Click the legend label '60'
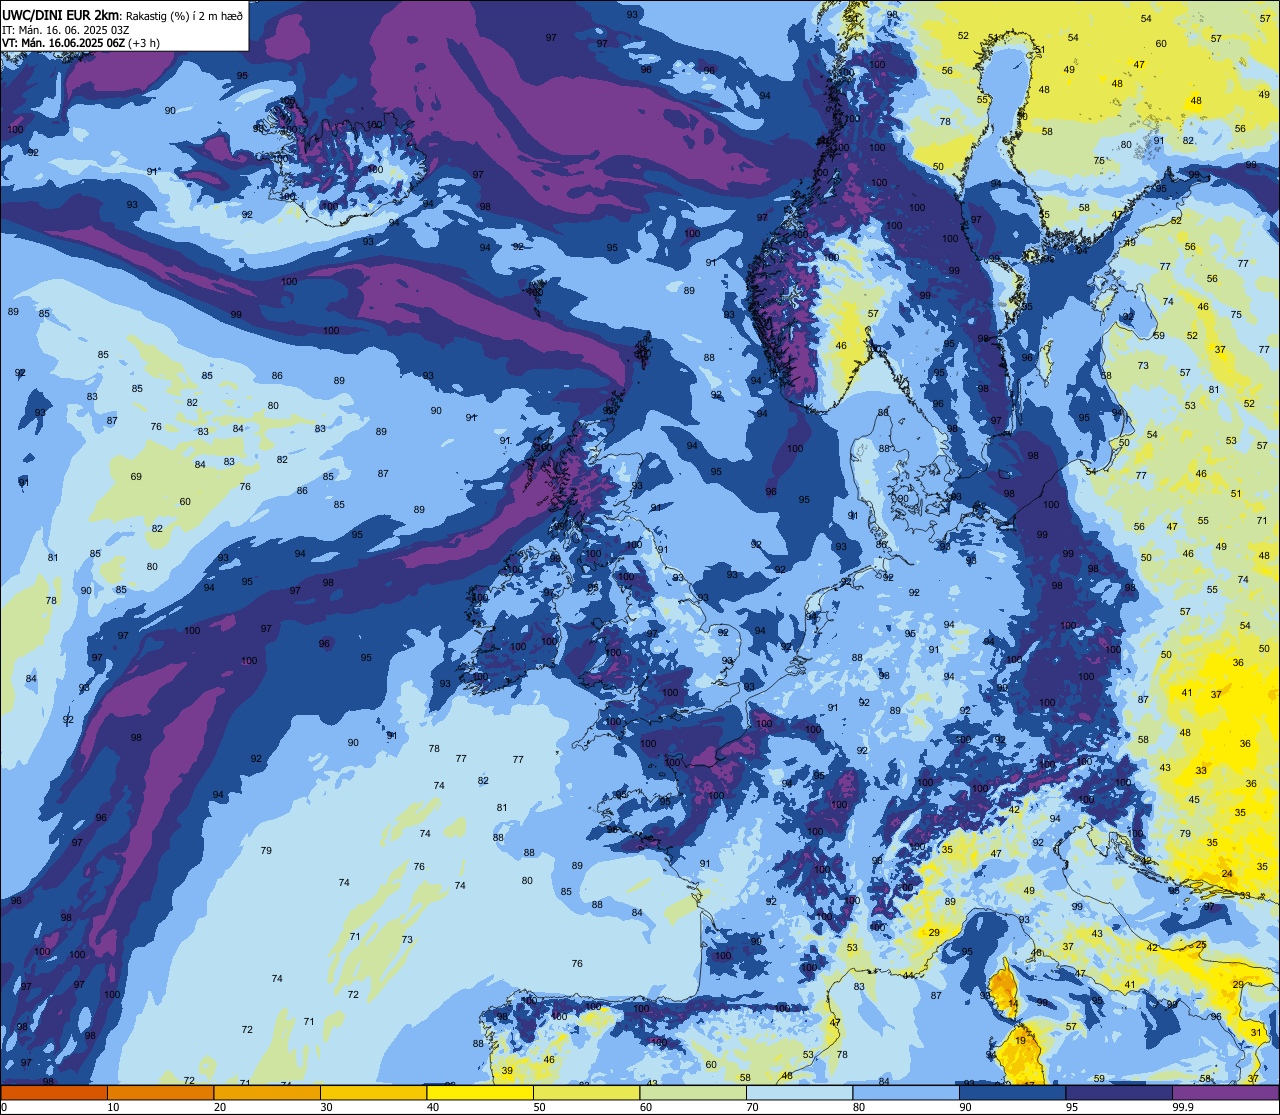The width and height of the screenshot is (1280, 1115). (x=646, y=1107)
